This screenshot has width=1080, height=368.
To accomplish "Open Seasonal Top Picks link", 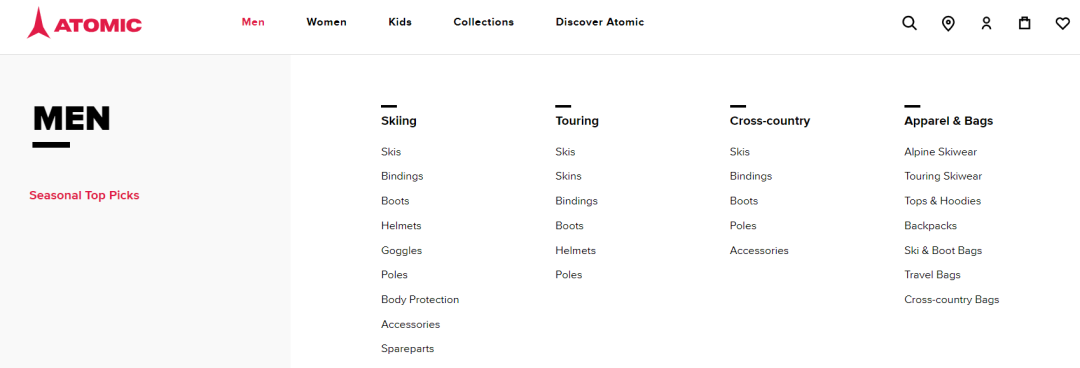I will click(x=84, y=195).
